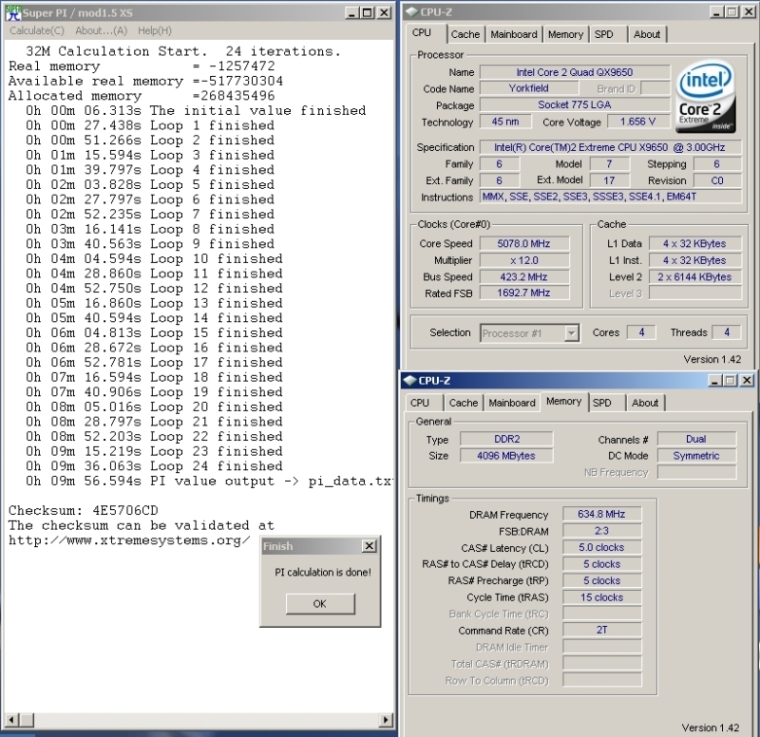Screen dimensions: 760x737
Task: Click the Core Speed value 5078.0 MHz
Action: [524, 244]
